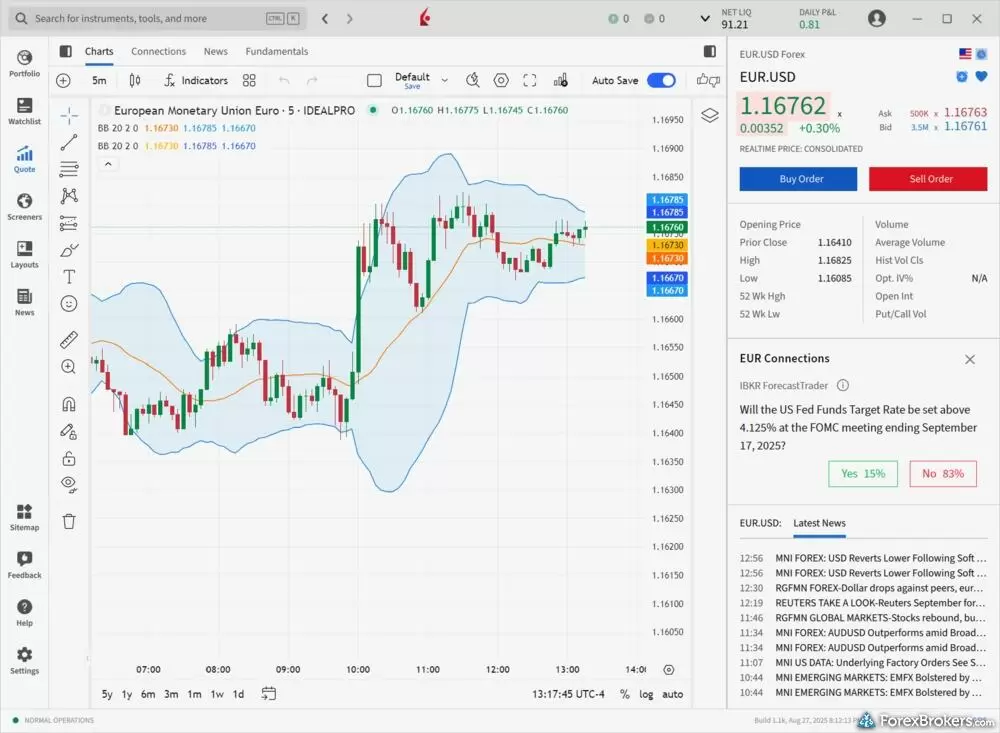Select the pattern drawing tool
This screenshot has width=1000, height=733.
point(69,195)
